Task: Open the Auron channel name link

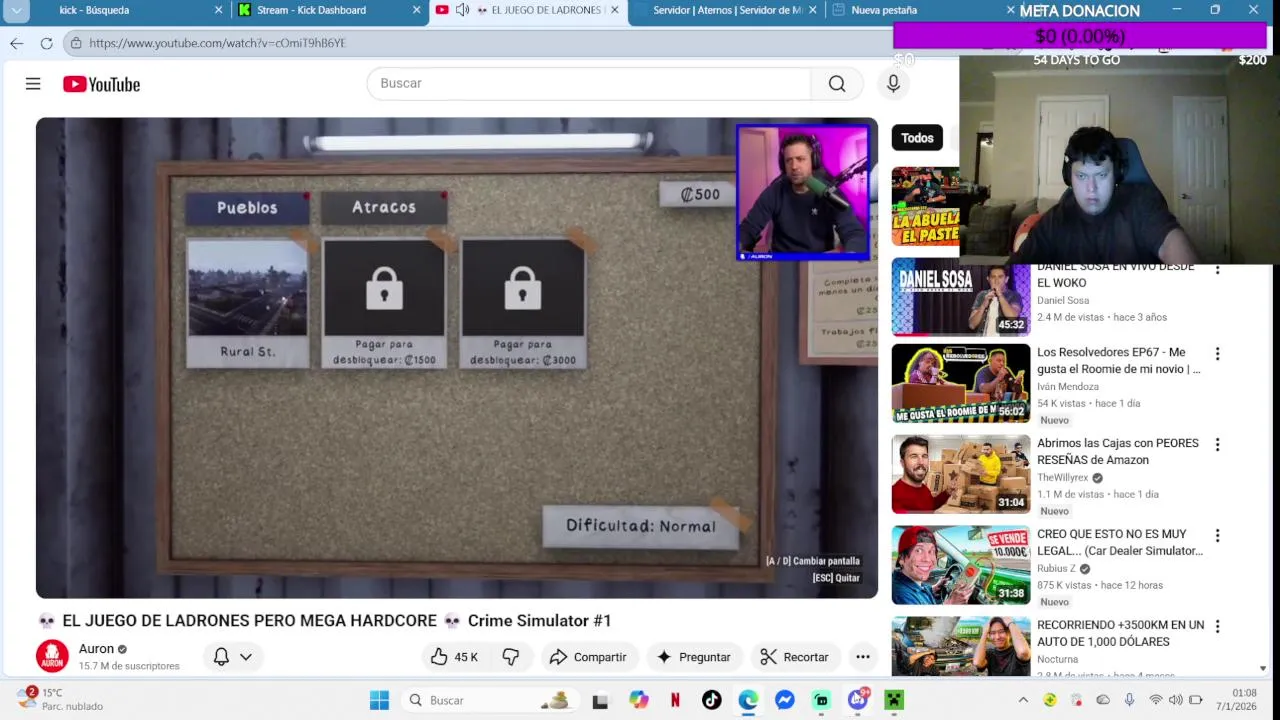Action: point(97,648)
